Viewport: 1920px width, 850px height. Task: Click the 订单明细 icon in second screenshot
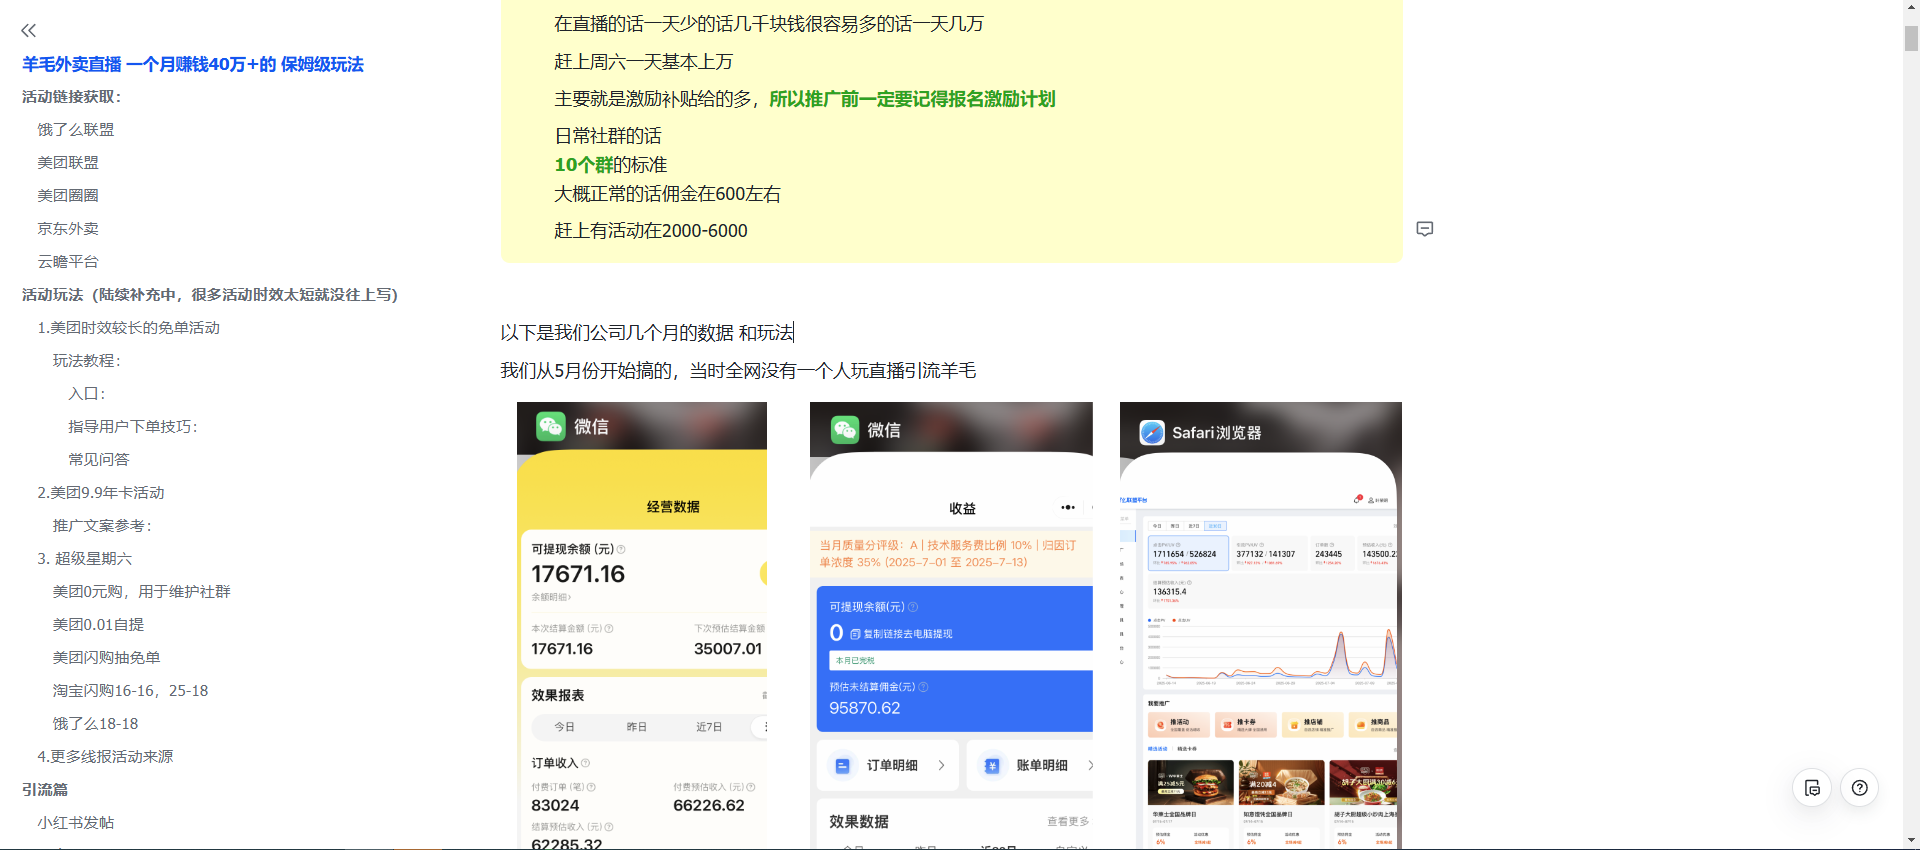point(842,765)
